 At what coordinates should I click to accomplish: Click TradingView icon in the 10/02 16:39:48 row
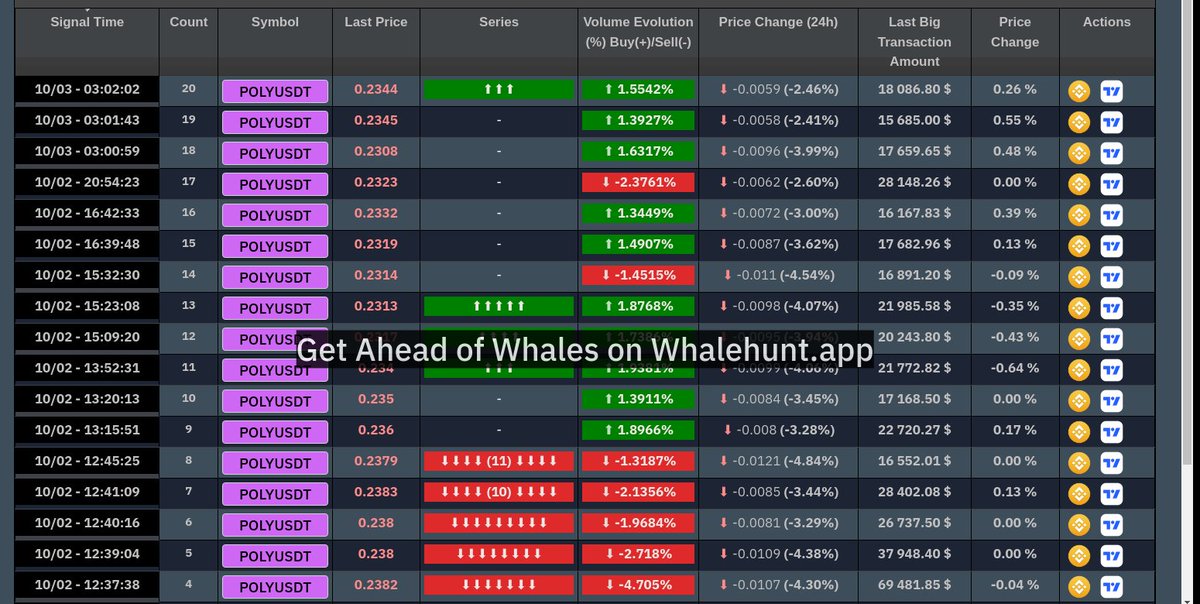(x=1111, y=246)
